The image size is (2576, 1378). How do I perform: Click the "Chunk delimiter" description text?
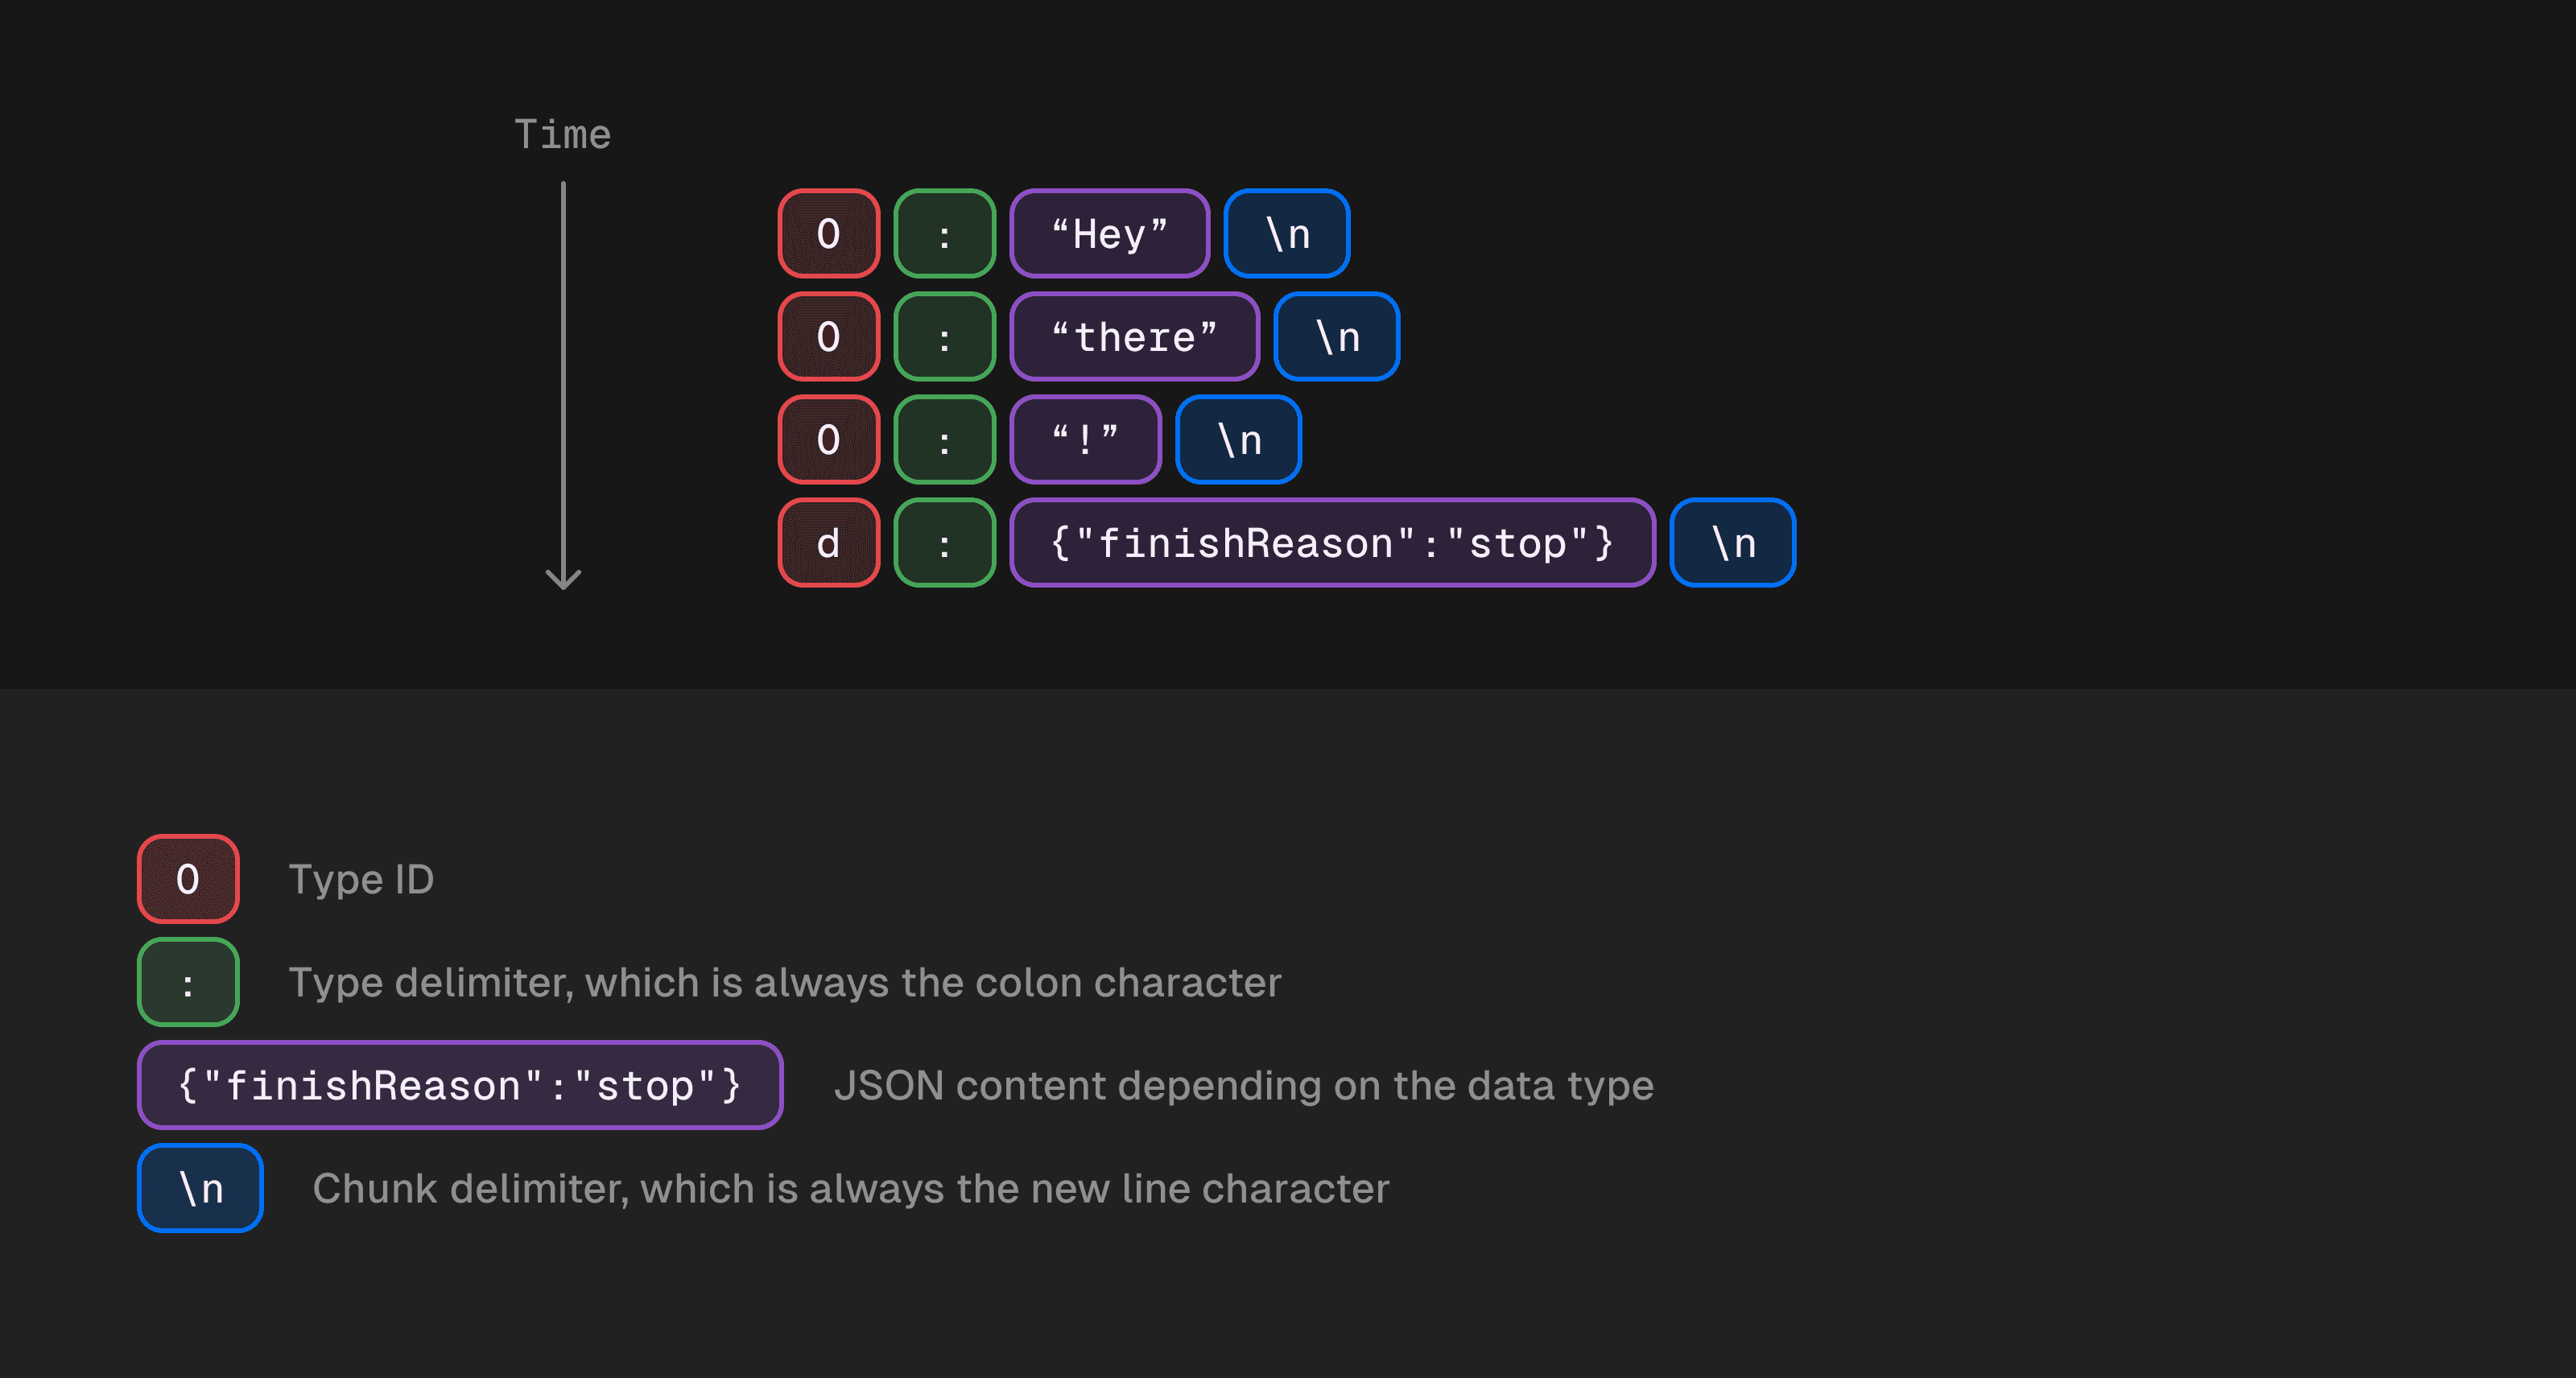850,1188
